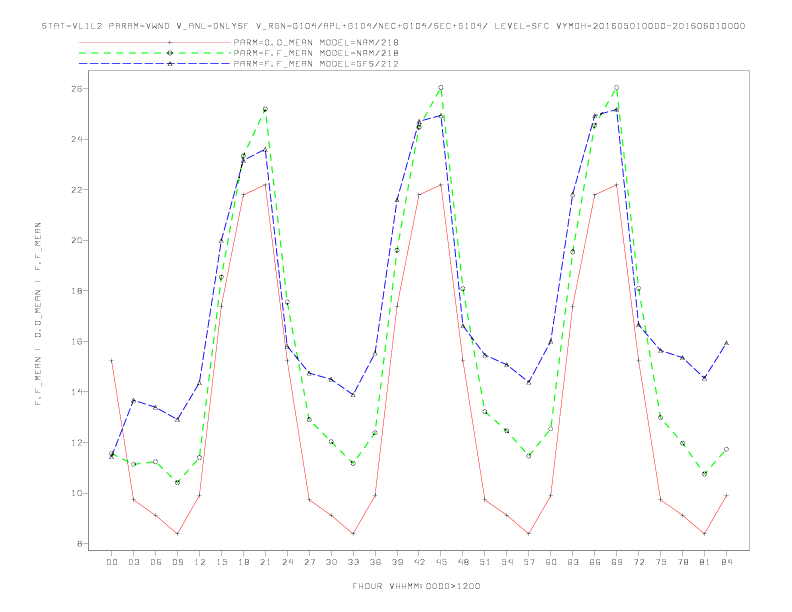Click x-axis tick label 63

coord(573,562)
